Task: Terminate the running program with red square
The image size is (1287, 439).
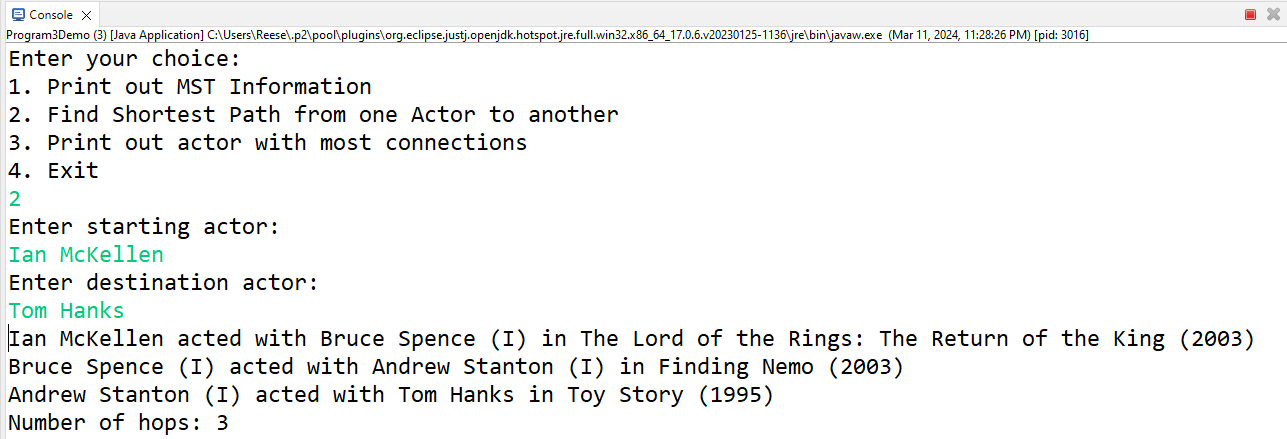Action: point(1250,14)
